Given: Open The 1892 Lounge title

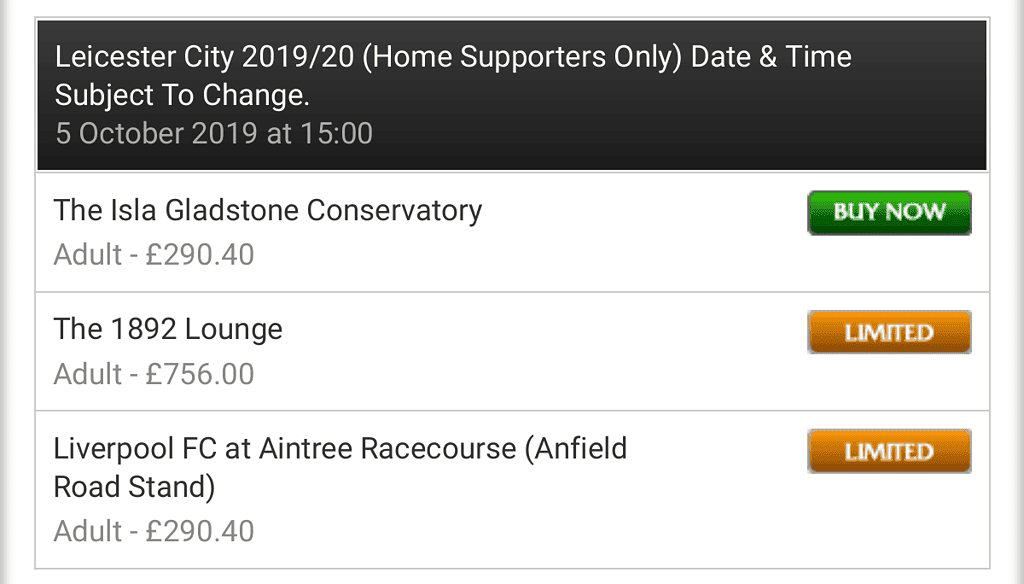Looking at the screenshot, I should pos(168,330).
